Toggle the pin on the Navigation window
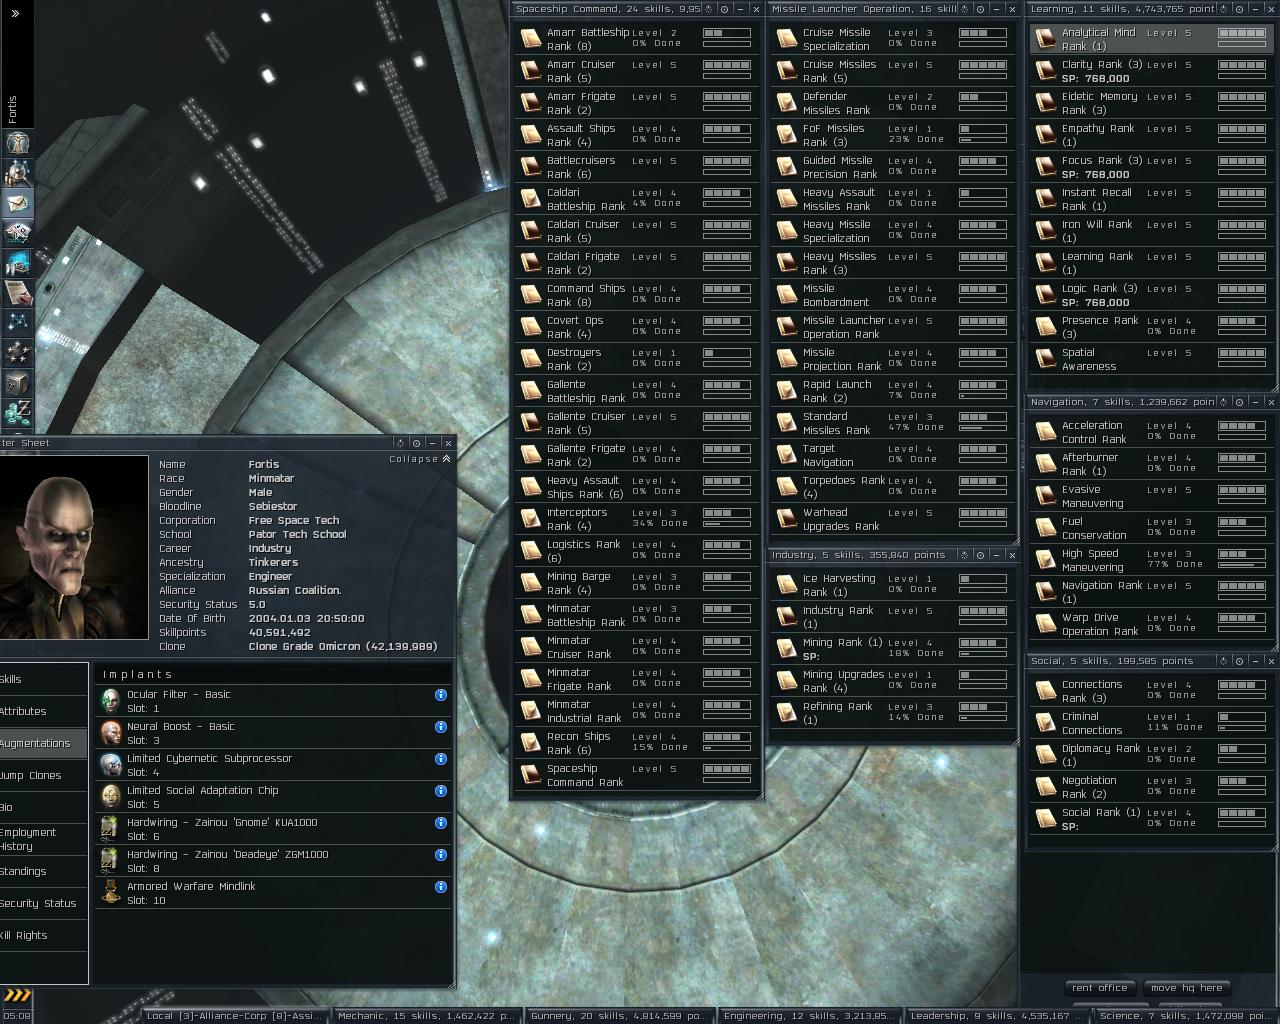The height and width of the screenshot is (1024, 1280). (1239, 402)
